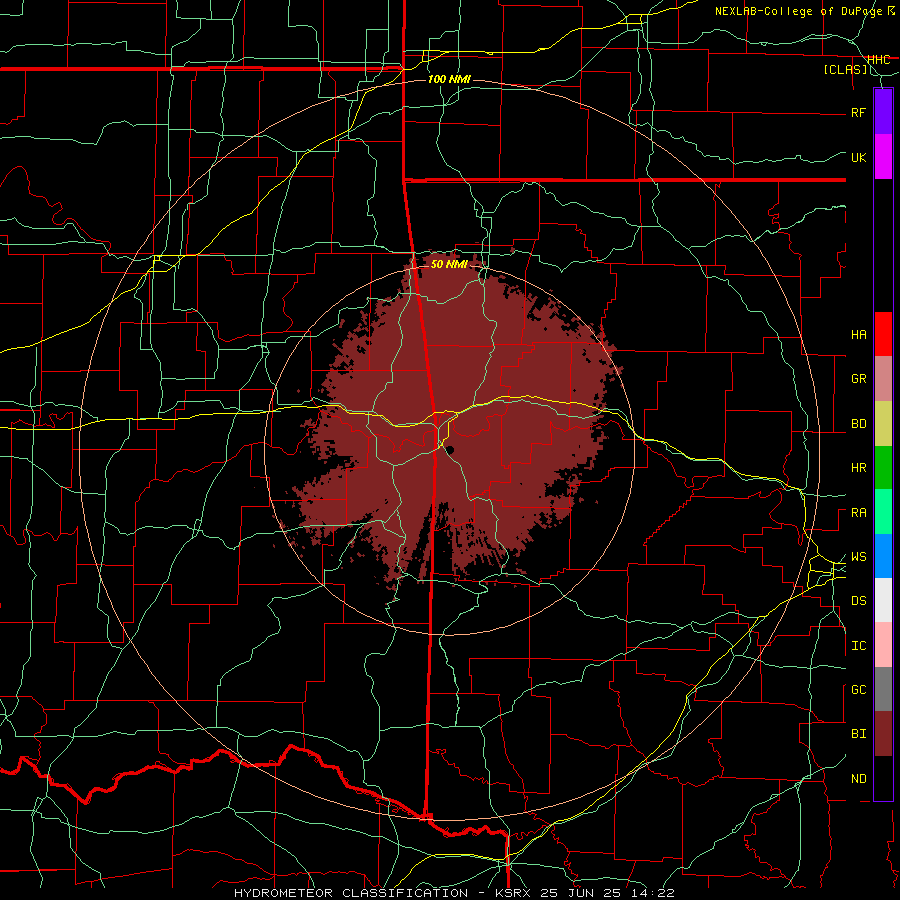This screenshot has height=900, width=900.
Task: Click the BD legend label
Action: tap(858, 424)
